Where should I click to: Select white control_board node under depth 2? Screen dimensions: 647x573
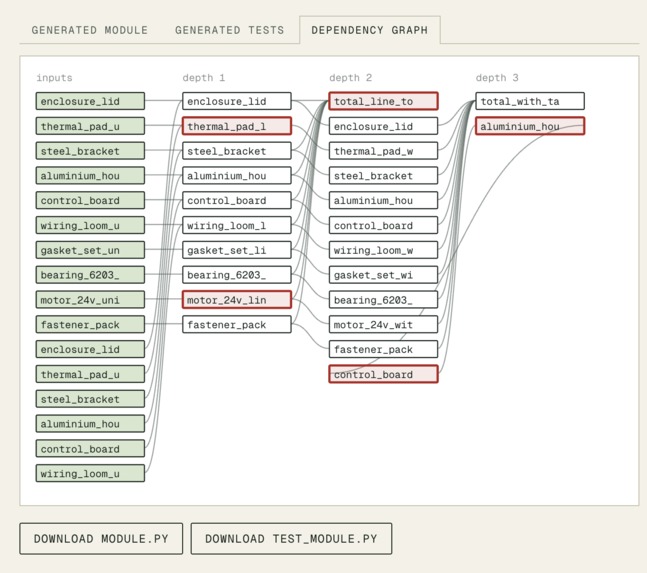click(383, 225)
